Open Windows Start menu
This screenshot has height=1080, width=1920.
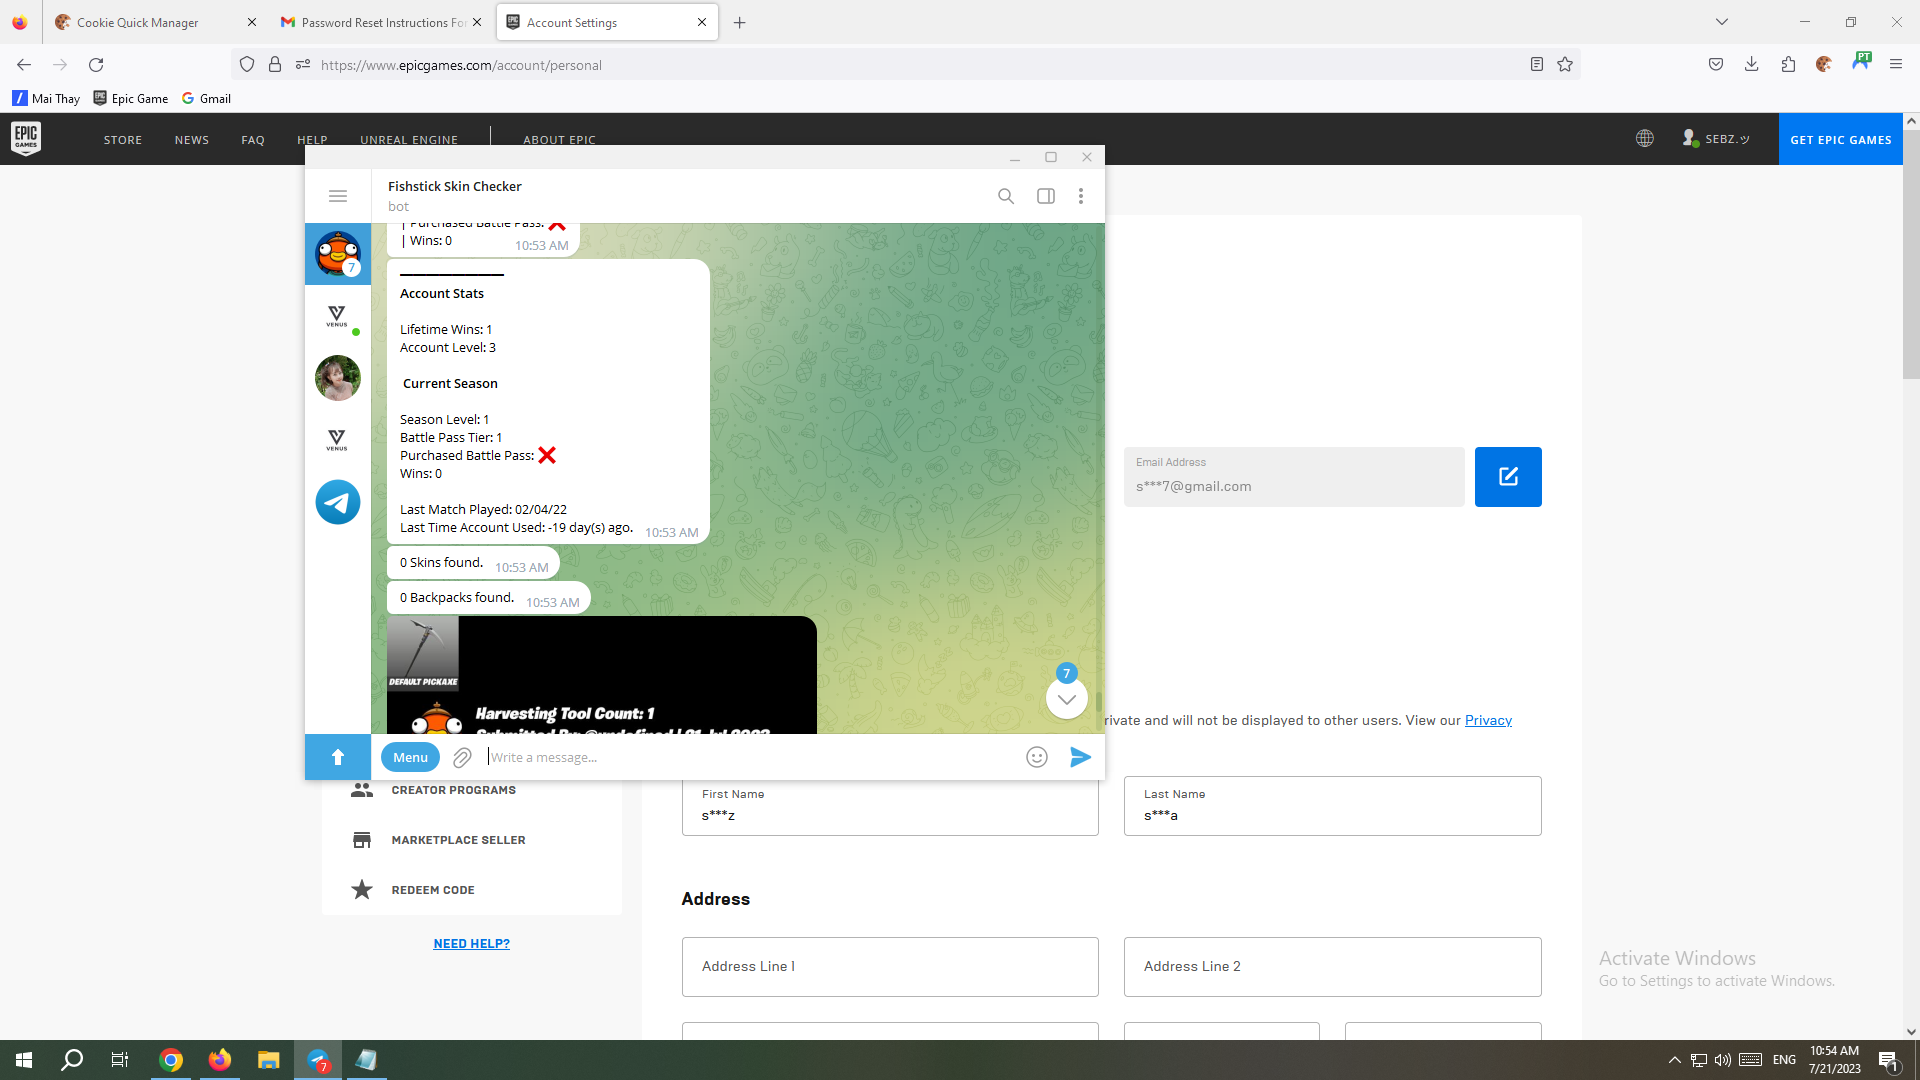[24, 1060]
